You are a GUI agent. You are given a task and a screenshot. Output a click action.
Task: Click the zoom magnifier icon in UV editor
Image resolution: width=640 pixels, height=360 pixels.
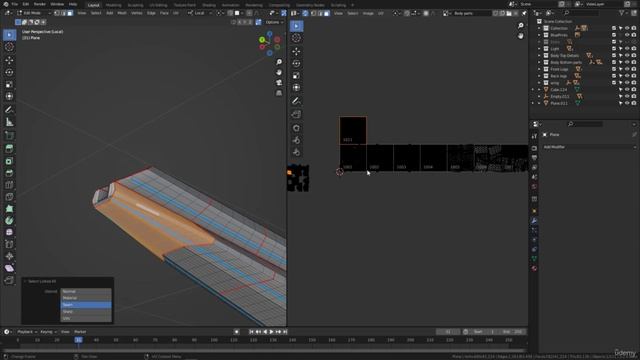tap(520, 26)
